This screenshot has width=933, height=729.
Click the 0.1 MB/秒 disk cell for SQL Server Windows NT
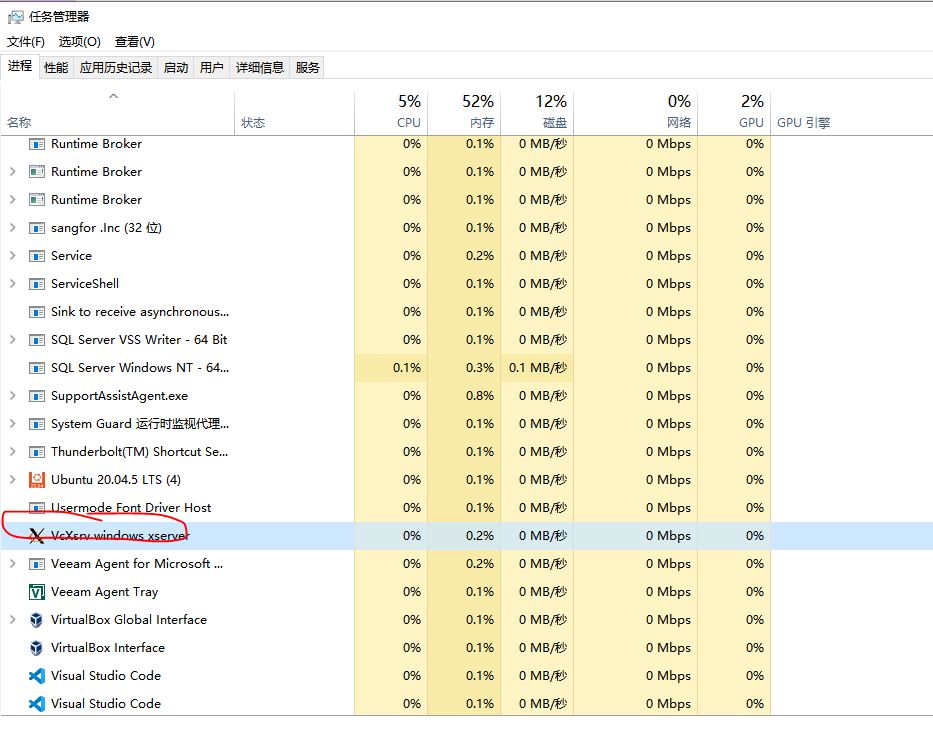point(537,368)
